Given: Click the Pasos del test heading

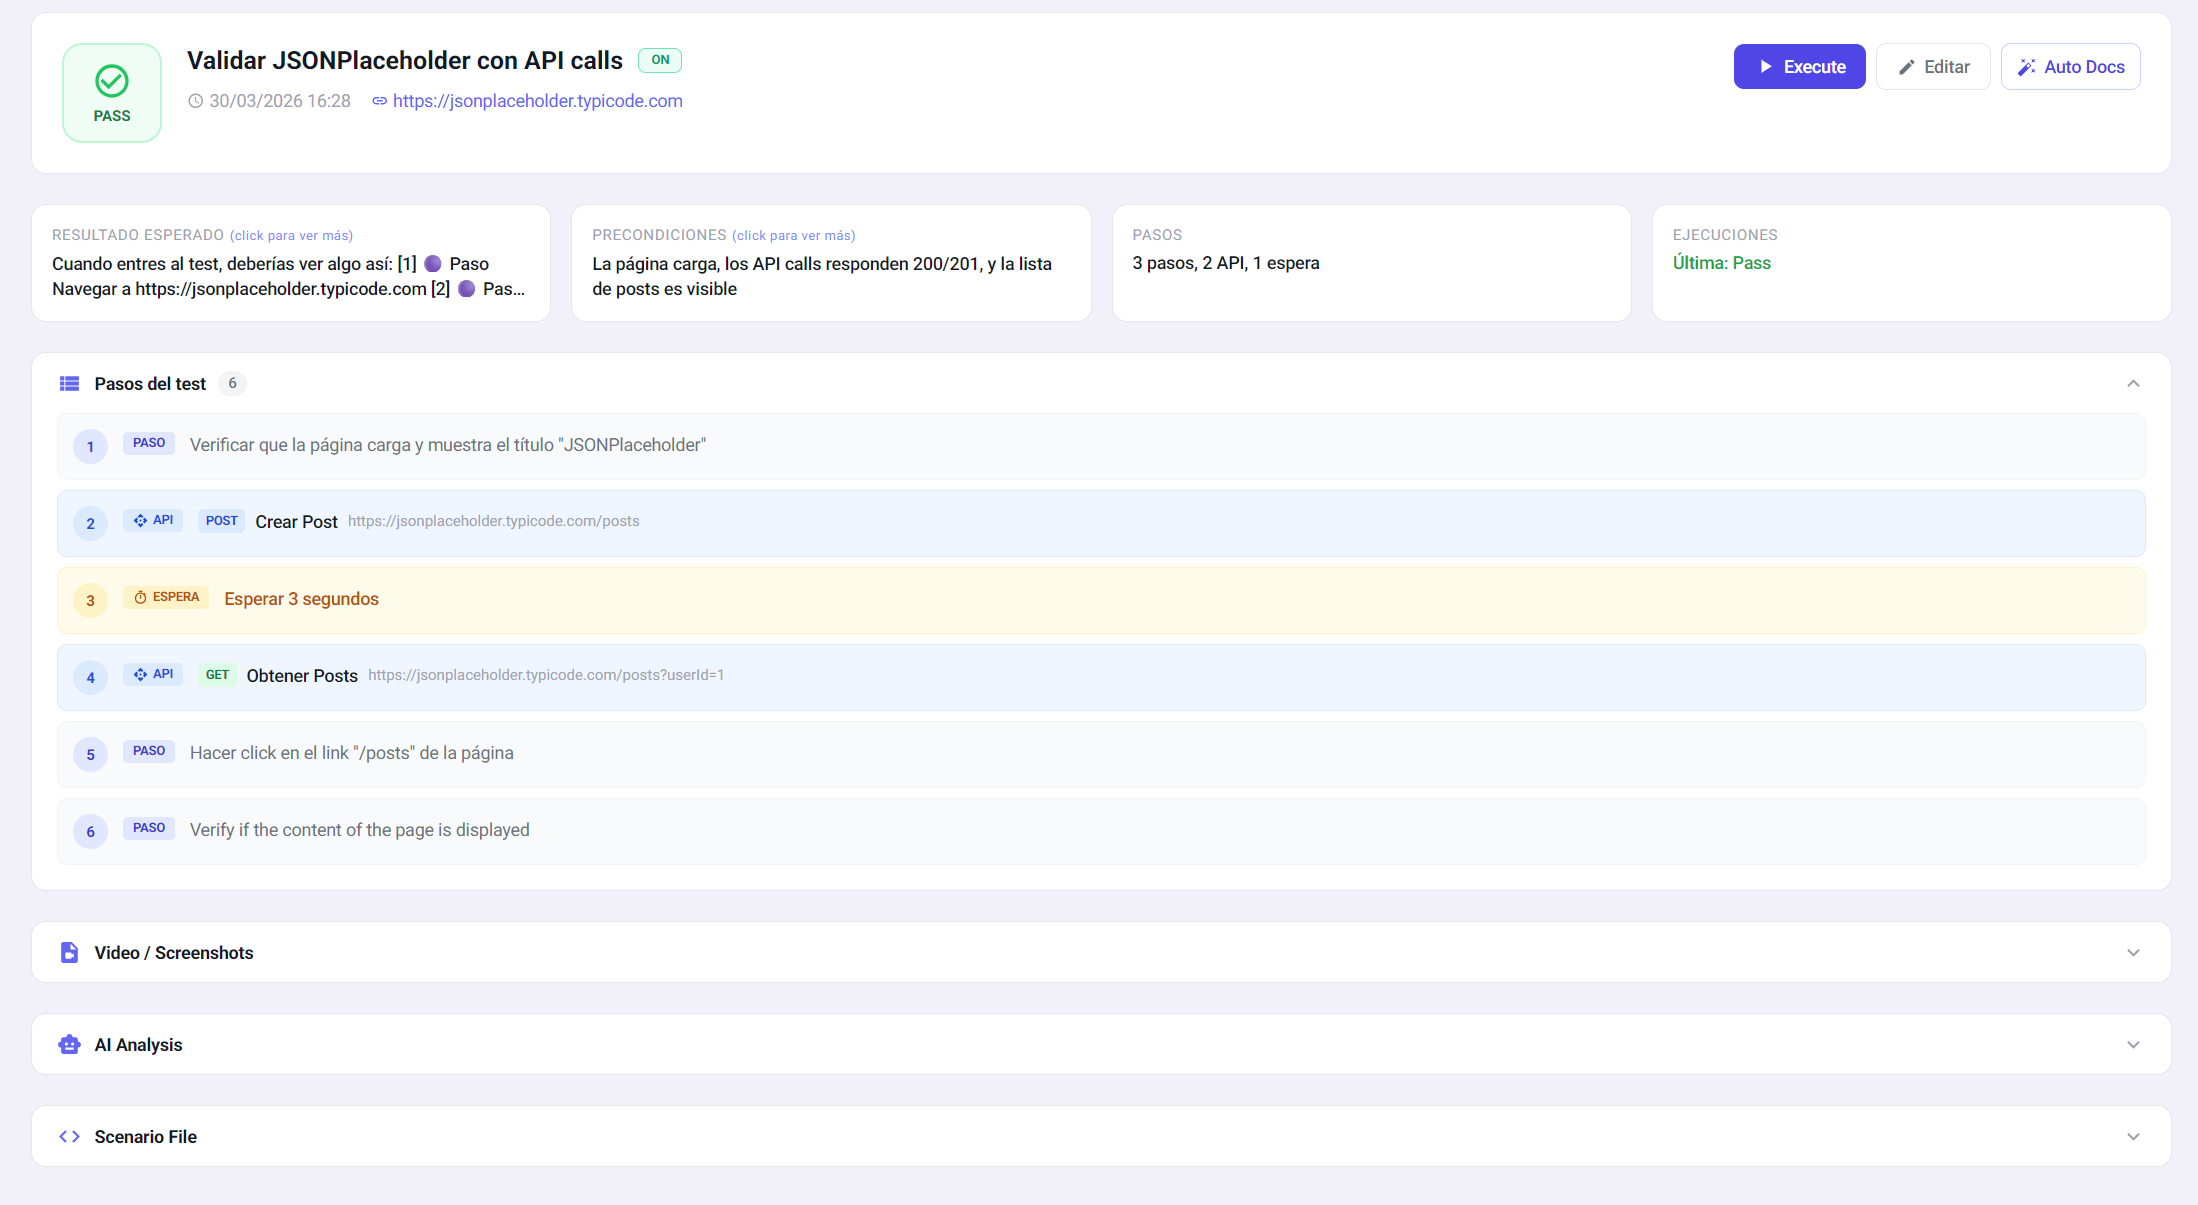Looking at the screenshot, I should (150, 384).
